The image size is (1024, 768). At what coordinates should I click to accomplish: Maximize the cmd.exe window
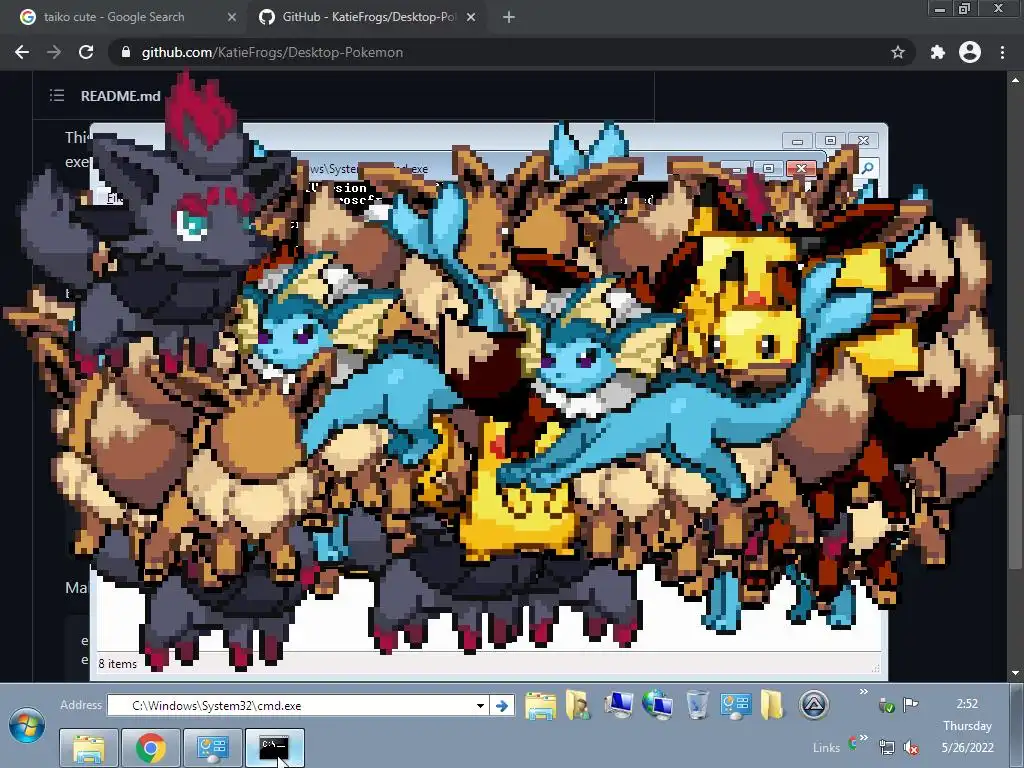769,168
